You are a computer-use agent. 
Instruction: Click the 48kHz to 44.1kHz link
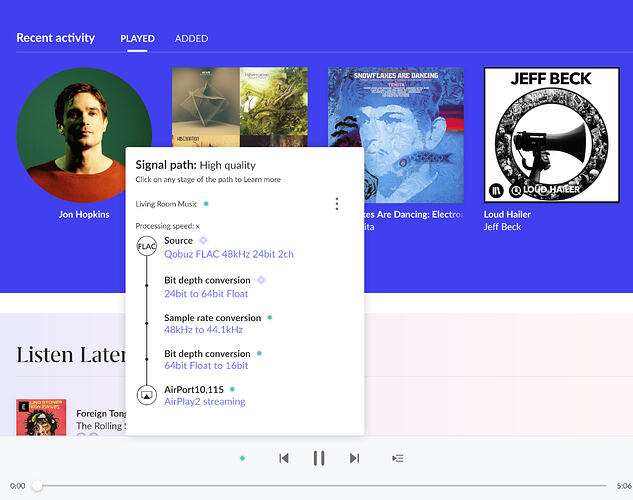[x=203, y=330]
